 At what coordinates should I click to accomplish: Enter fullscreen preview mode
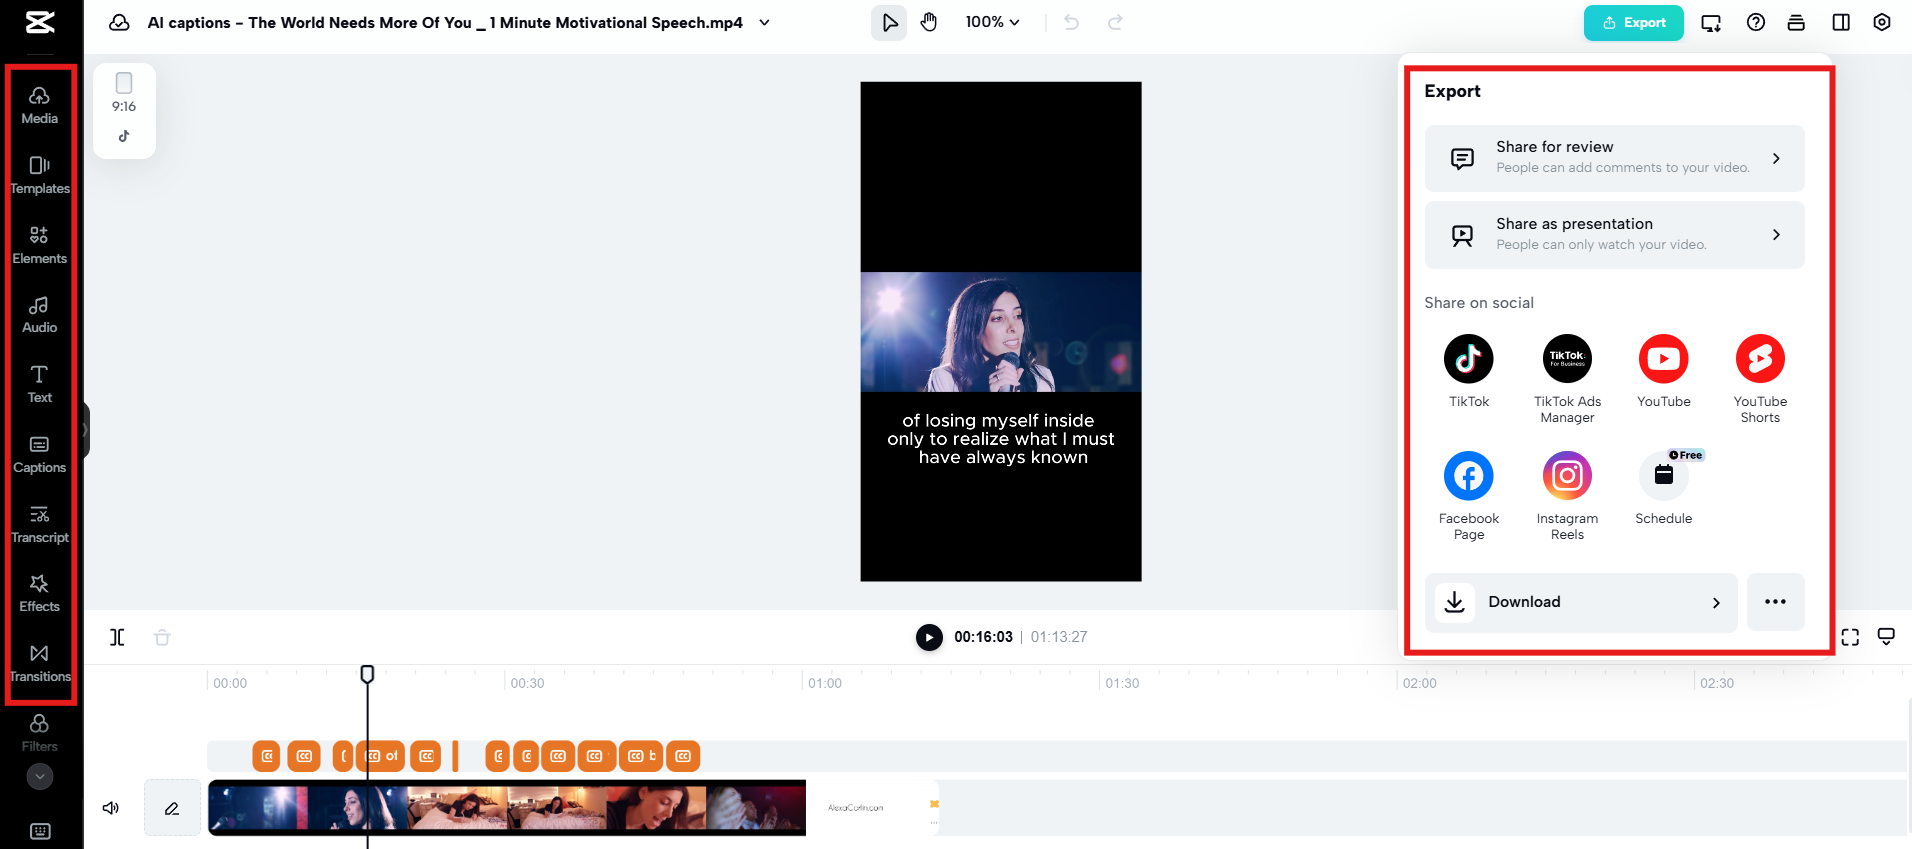point(1850,637)
